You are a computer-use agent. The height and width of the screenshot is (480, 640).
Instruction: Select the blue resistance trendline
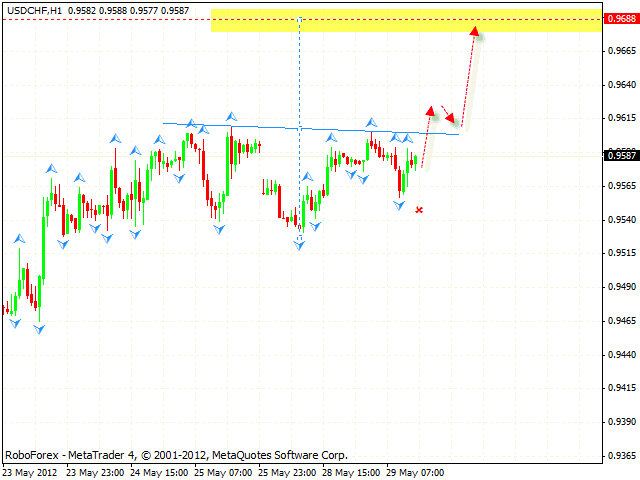pyautogui.click(x=300, y=128)
